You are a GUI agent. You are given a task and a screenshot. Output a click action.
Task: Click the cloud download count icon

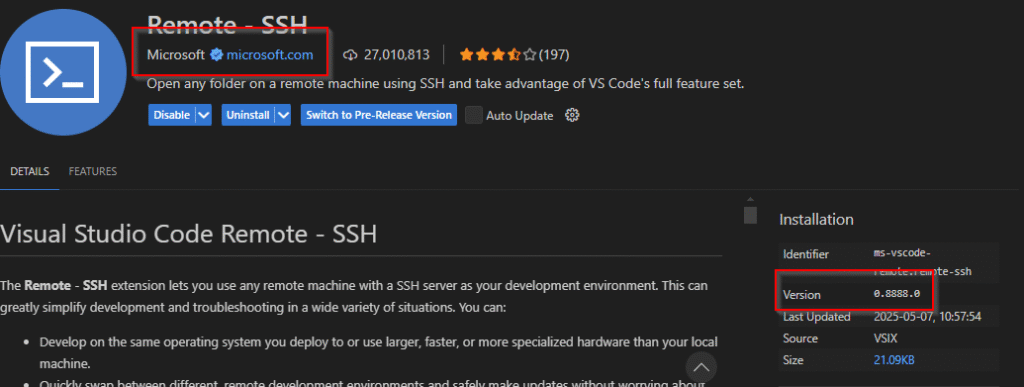coord(351,55)
